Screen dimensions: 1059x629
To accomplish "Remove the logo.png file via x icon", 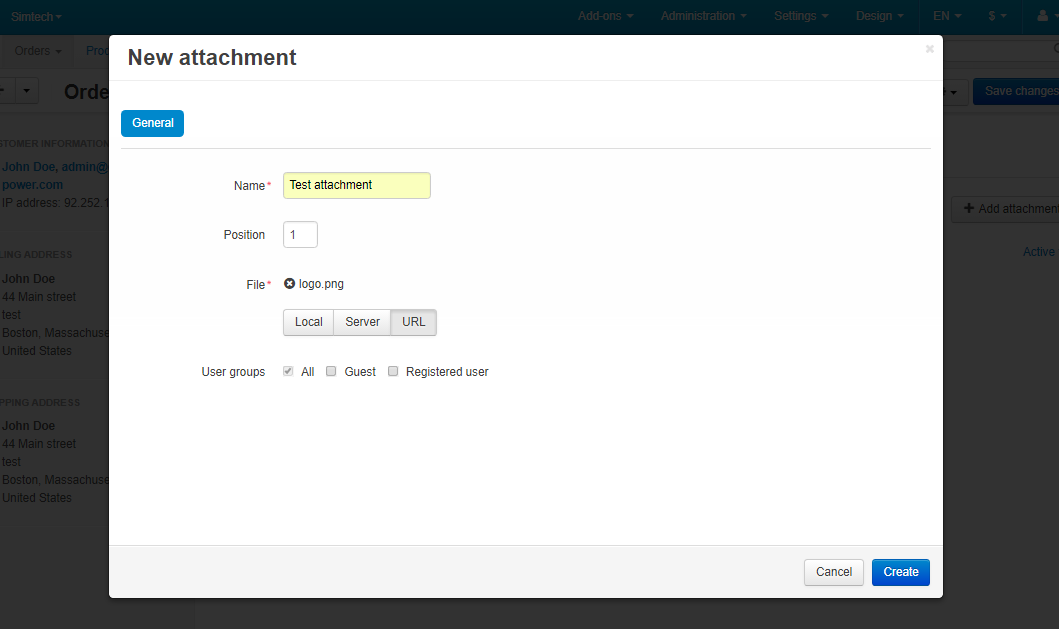I will click(x=289, y=284).
